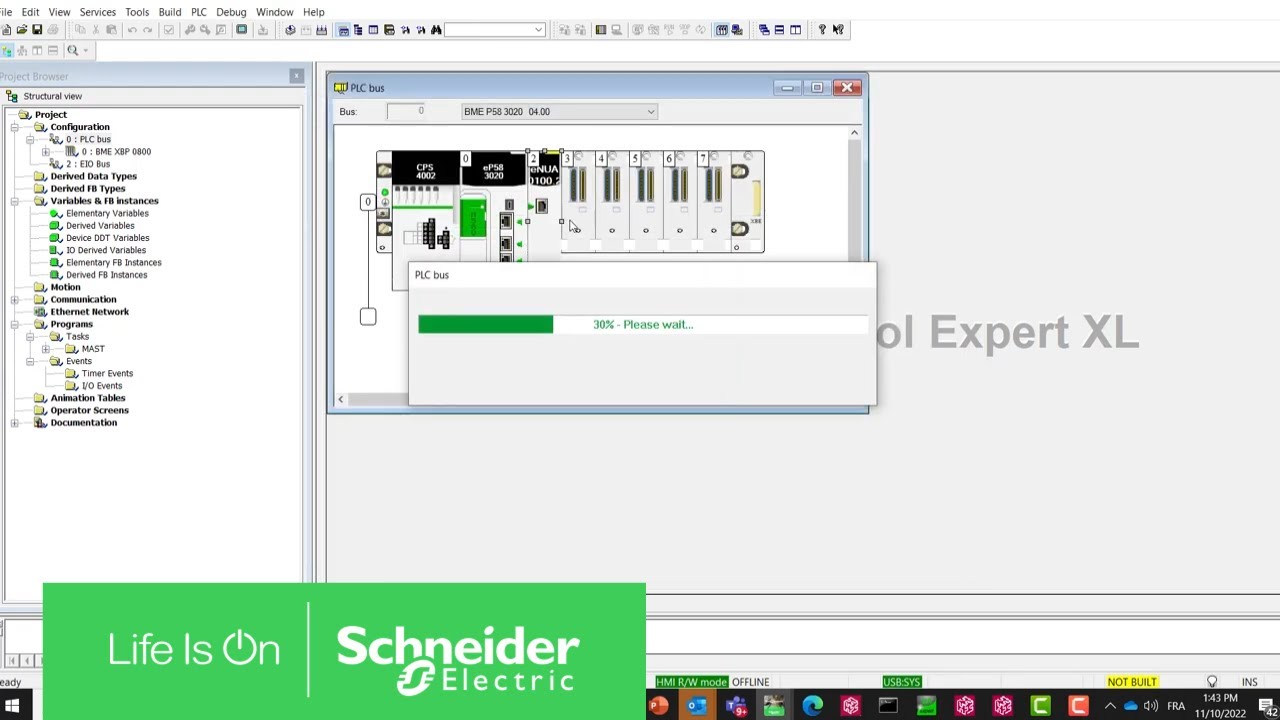
Task: Open the Tools menu
Action: (x=137, y=12)
